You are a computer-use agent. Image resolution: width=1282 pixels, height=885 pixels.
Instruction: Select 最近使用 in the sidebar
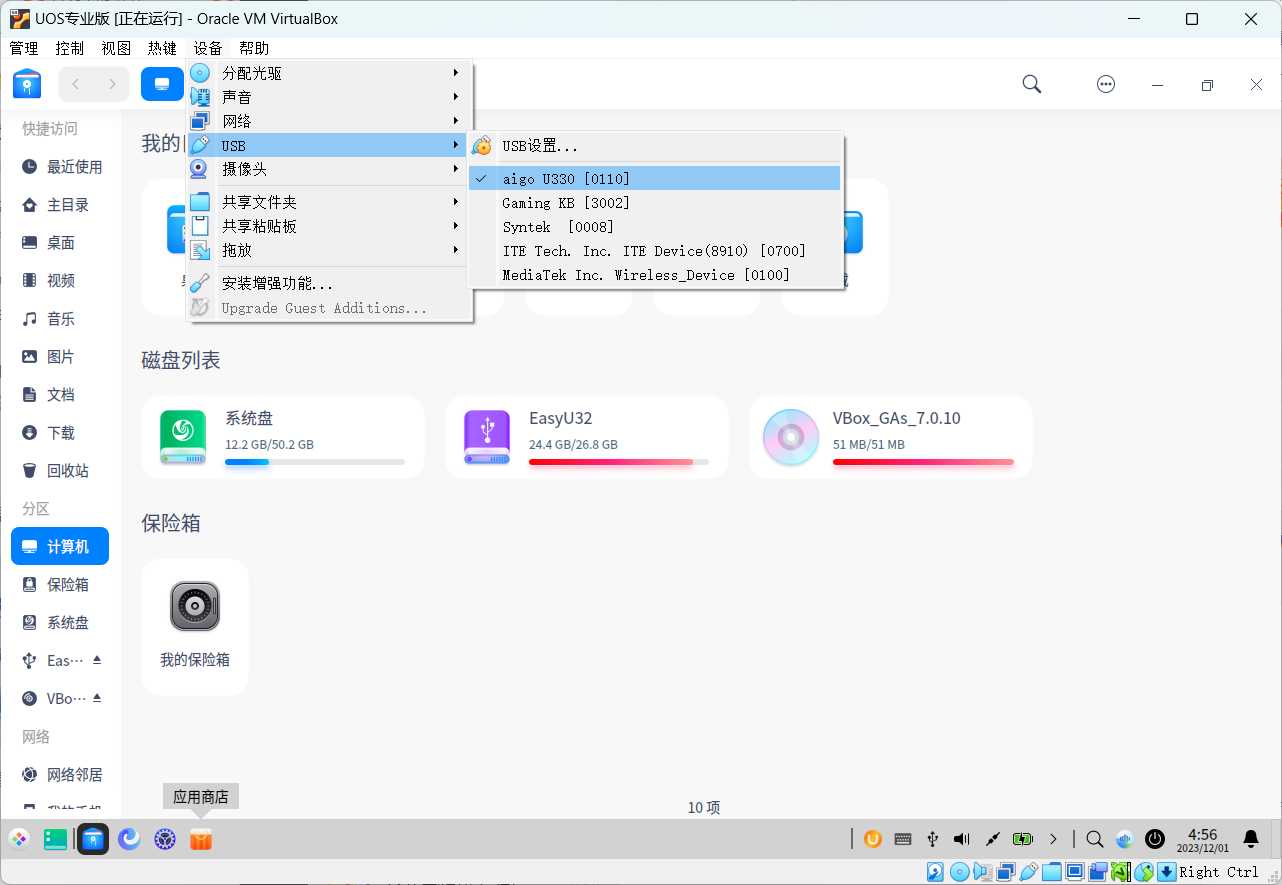60,167
